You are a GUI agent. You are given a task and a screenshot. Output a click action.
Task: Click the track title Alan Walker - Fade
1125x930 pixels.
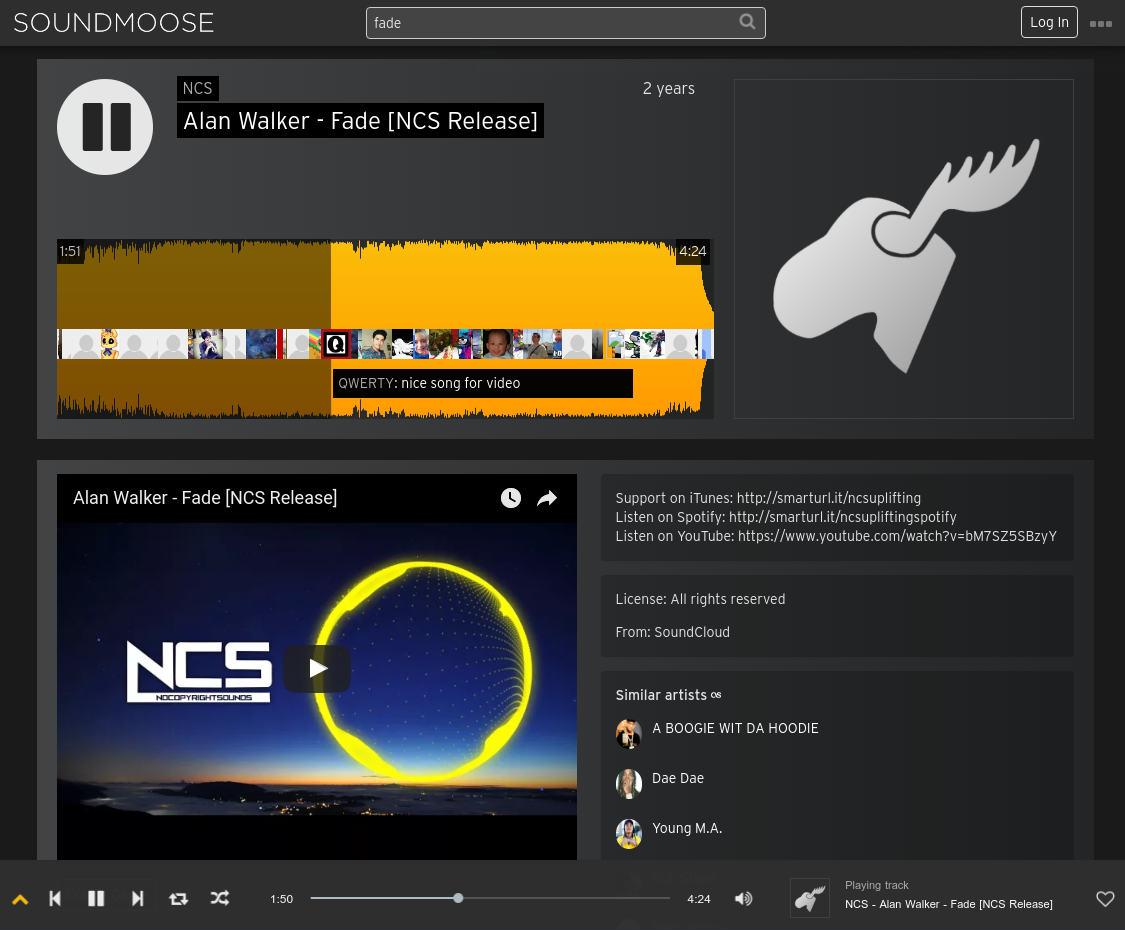[360, 121]
